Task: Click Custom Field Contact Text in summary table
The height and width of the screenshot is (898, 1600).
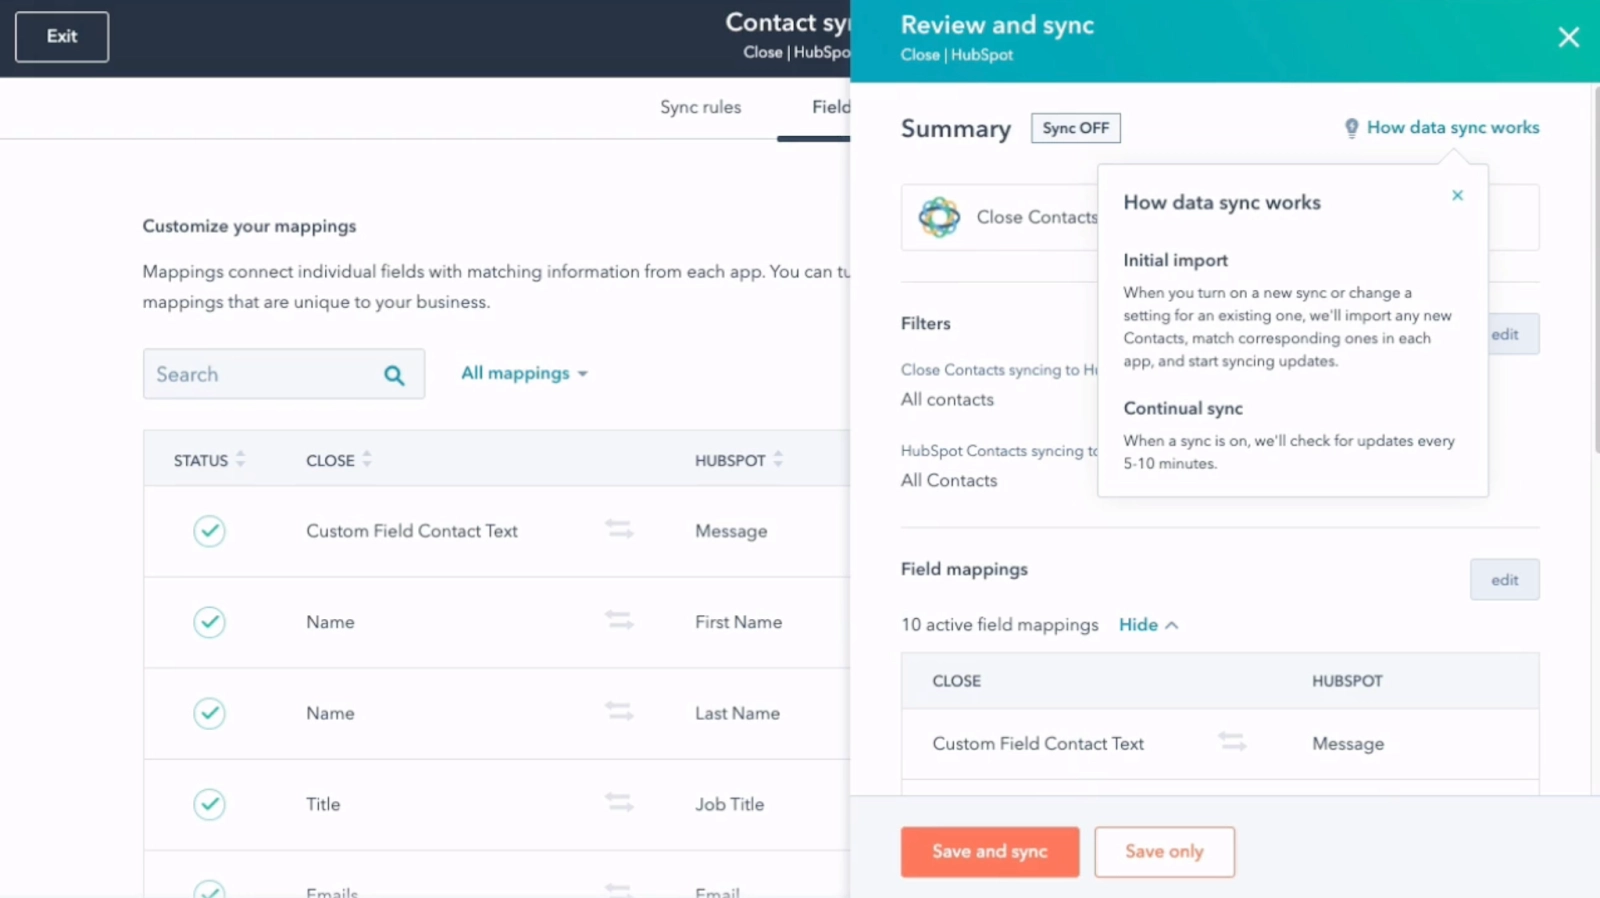Action: 1038,743
